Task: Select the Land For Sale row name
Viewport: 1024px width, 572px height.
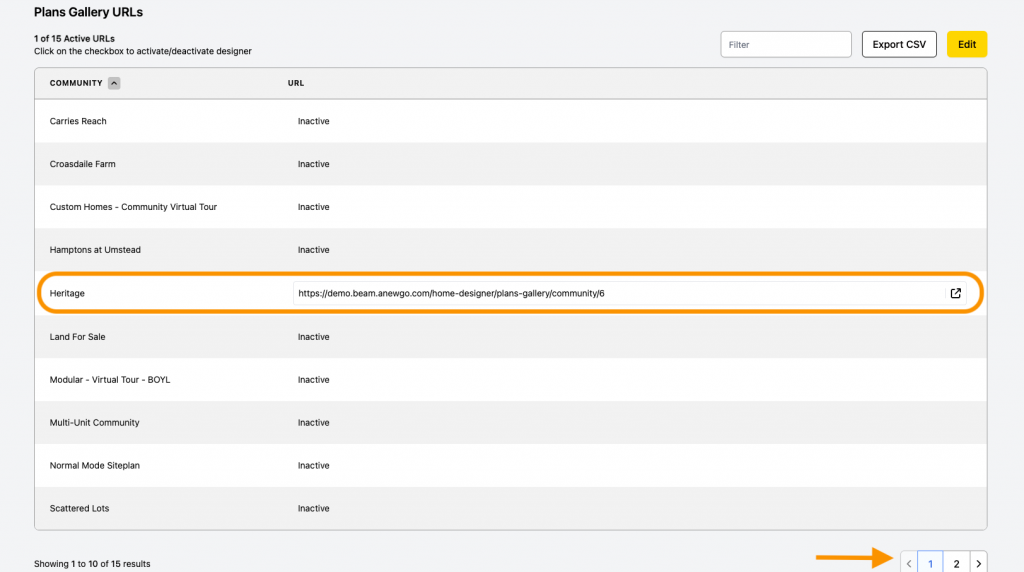Action: pos(77,337)
